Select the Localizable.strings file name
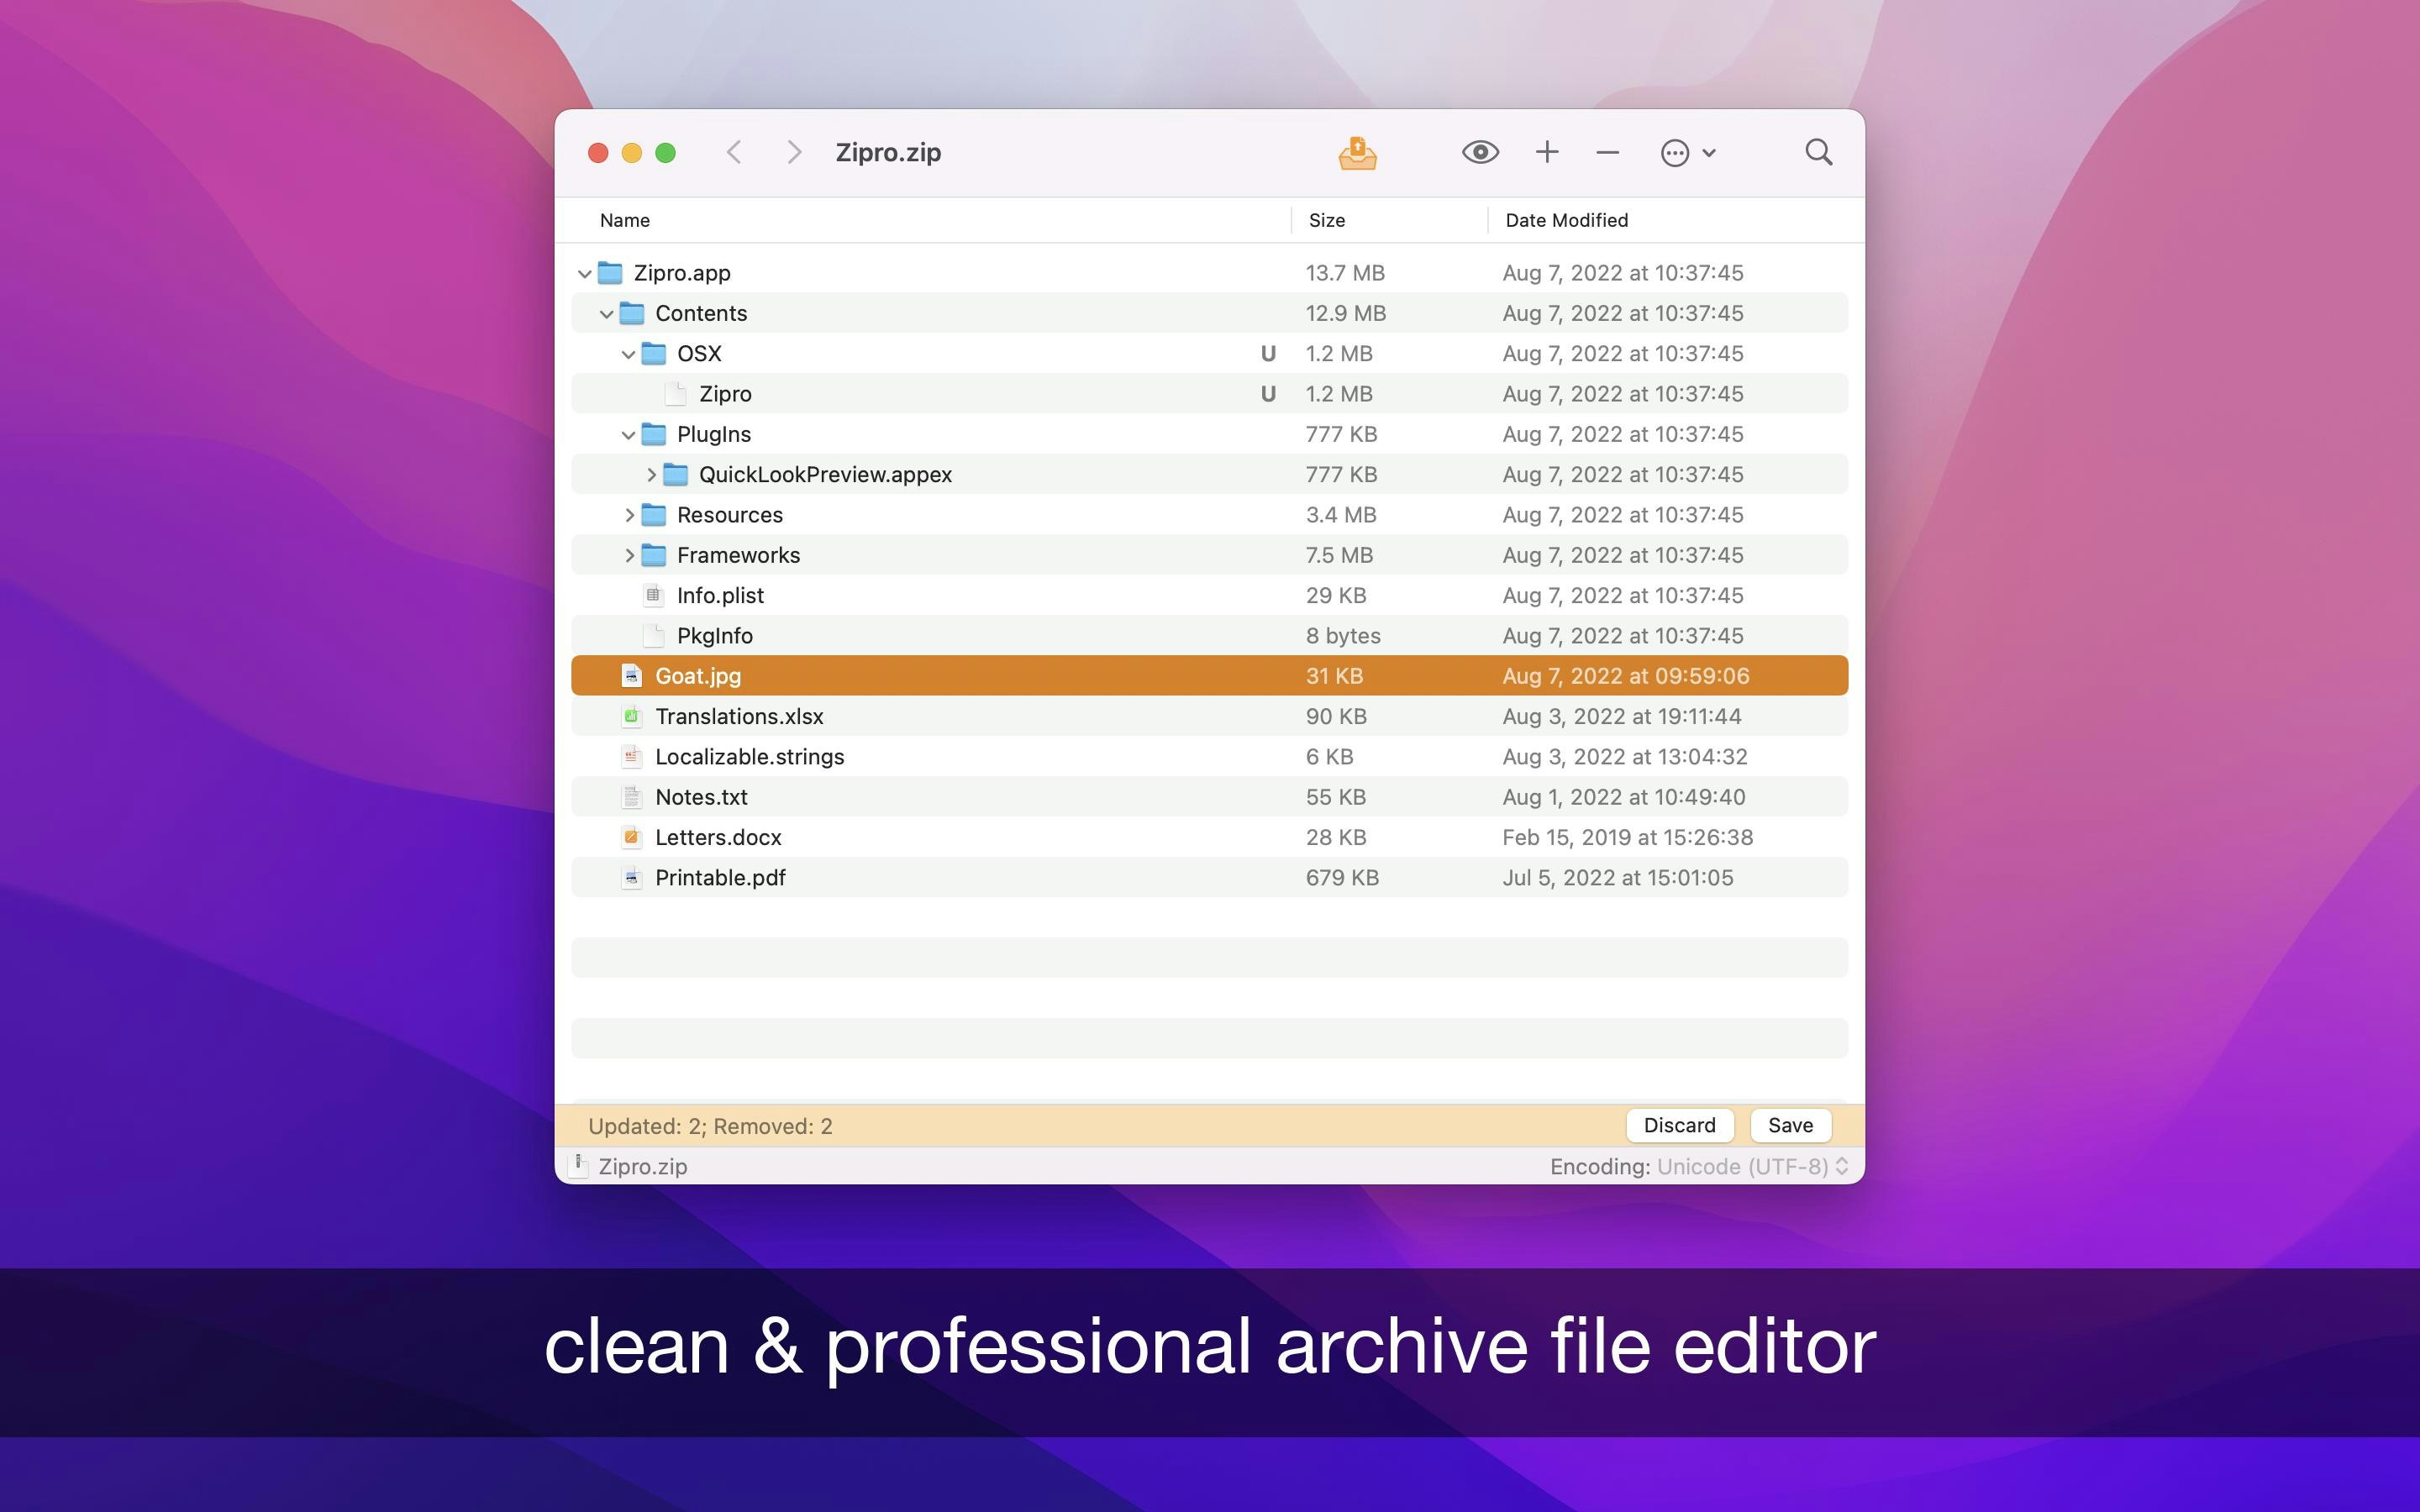This screenshot has width=2420, height=1512. pyautogui.click(x=749, y=757)
